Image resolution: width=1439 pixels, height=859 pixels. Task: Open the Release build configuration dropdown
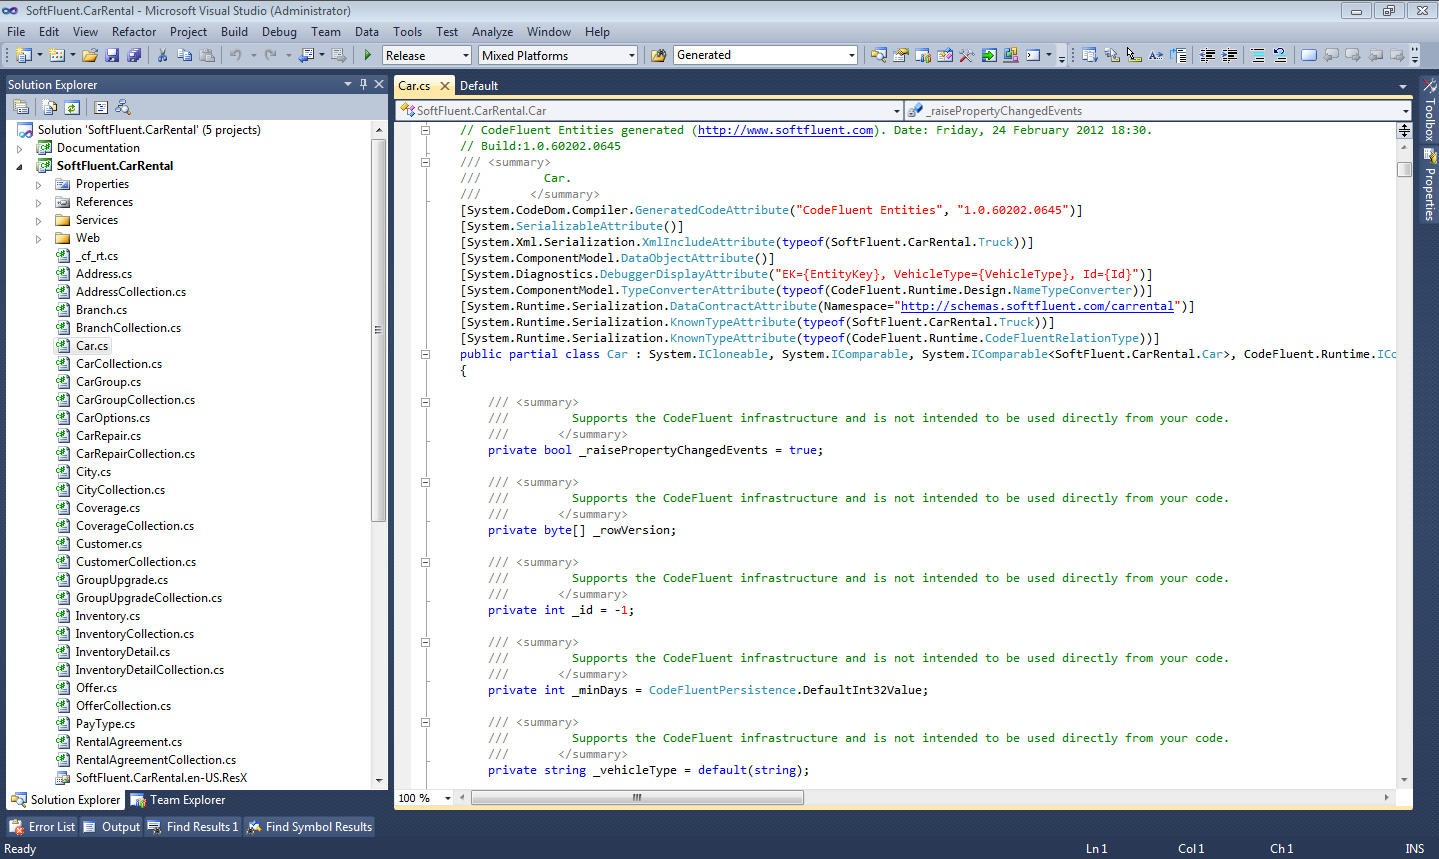pos(466,54)
